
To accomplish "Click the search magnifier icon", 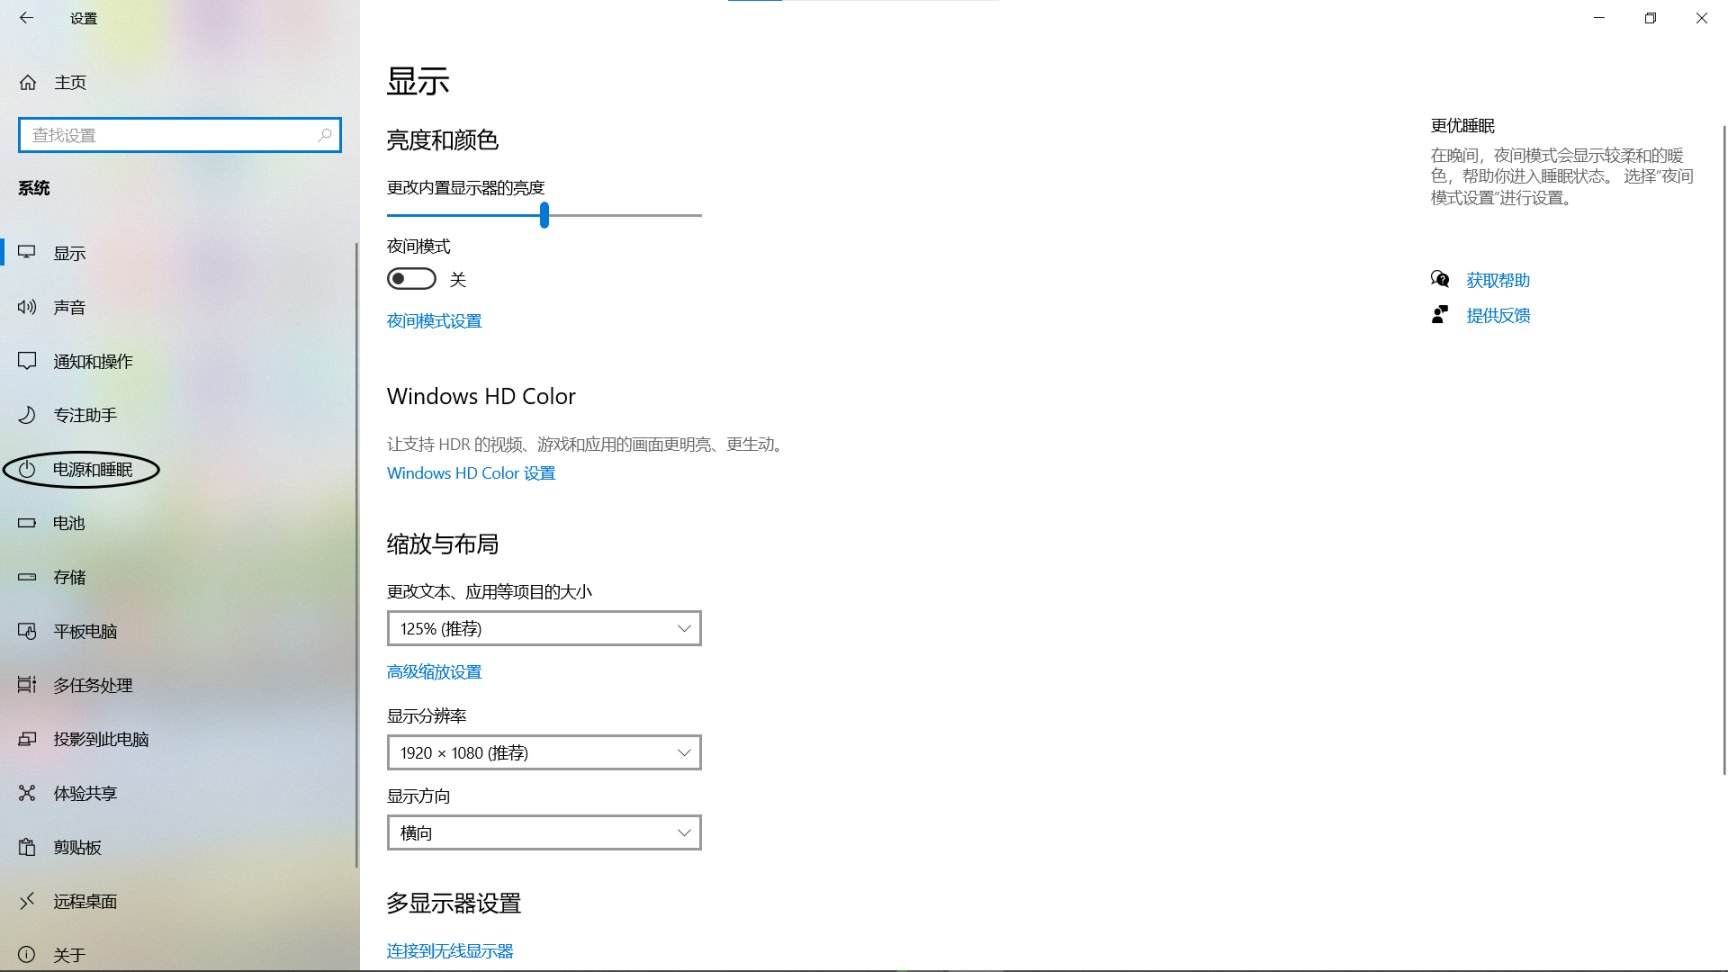I will pos(324,135).
